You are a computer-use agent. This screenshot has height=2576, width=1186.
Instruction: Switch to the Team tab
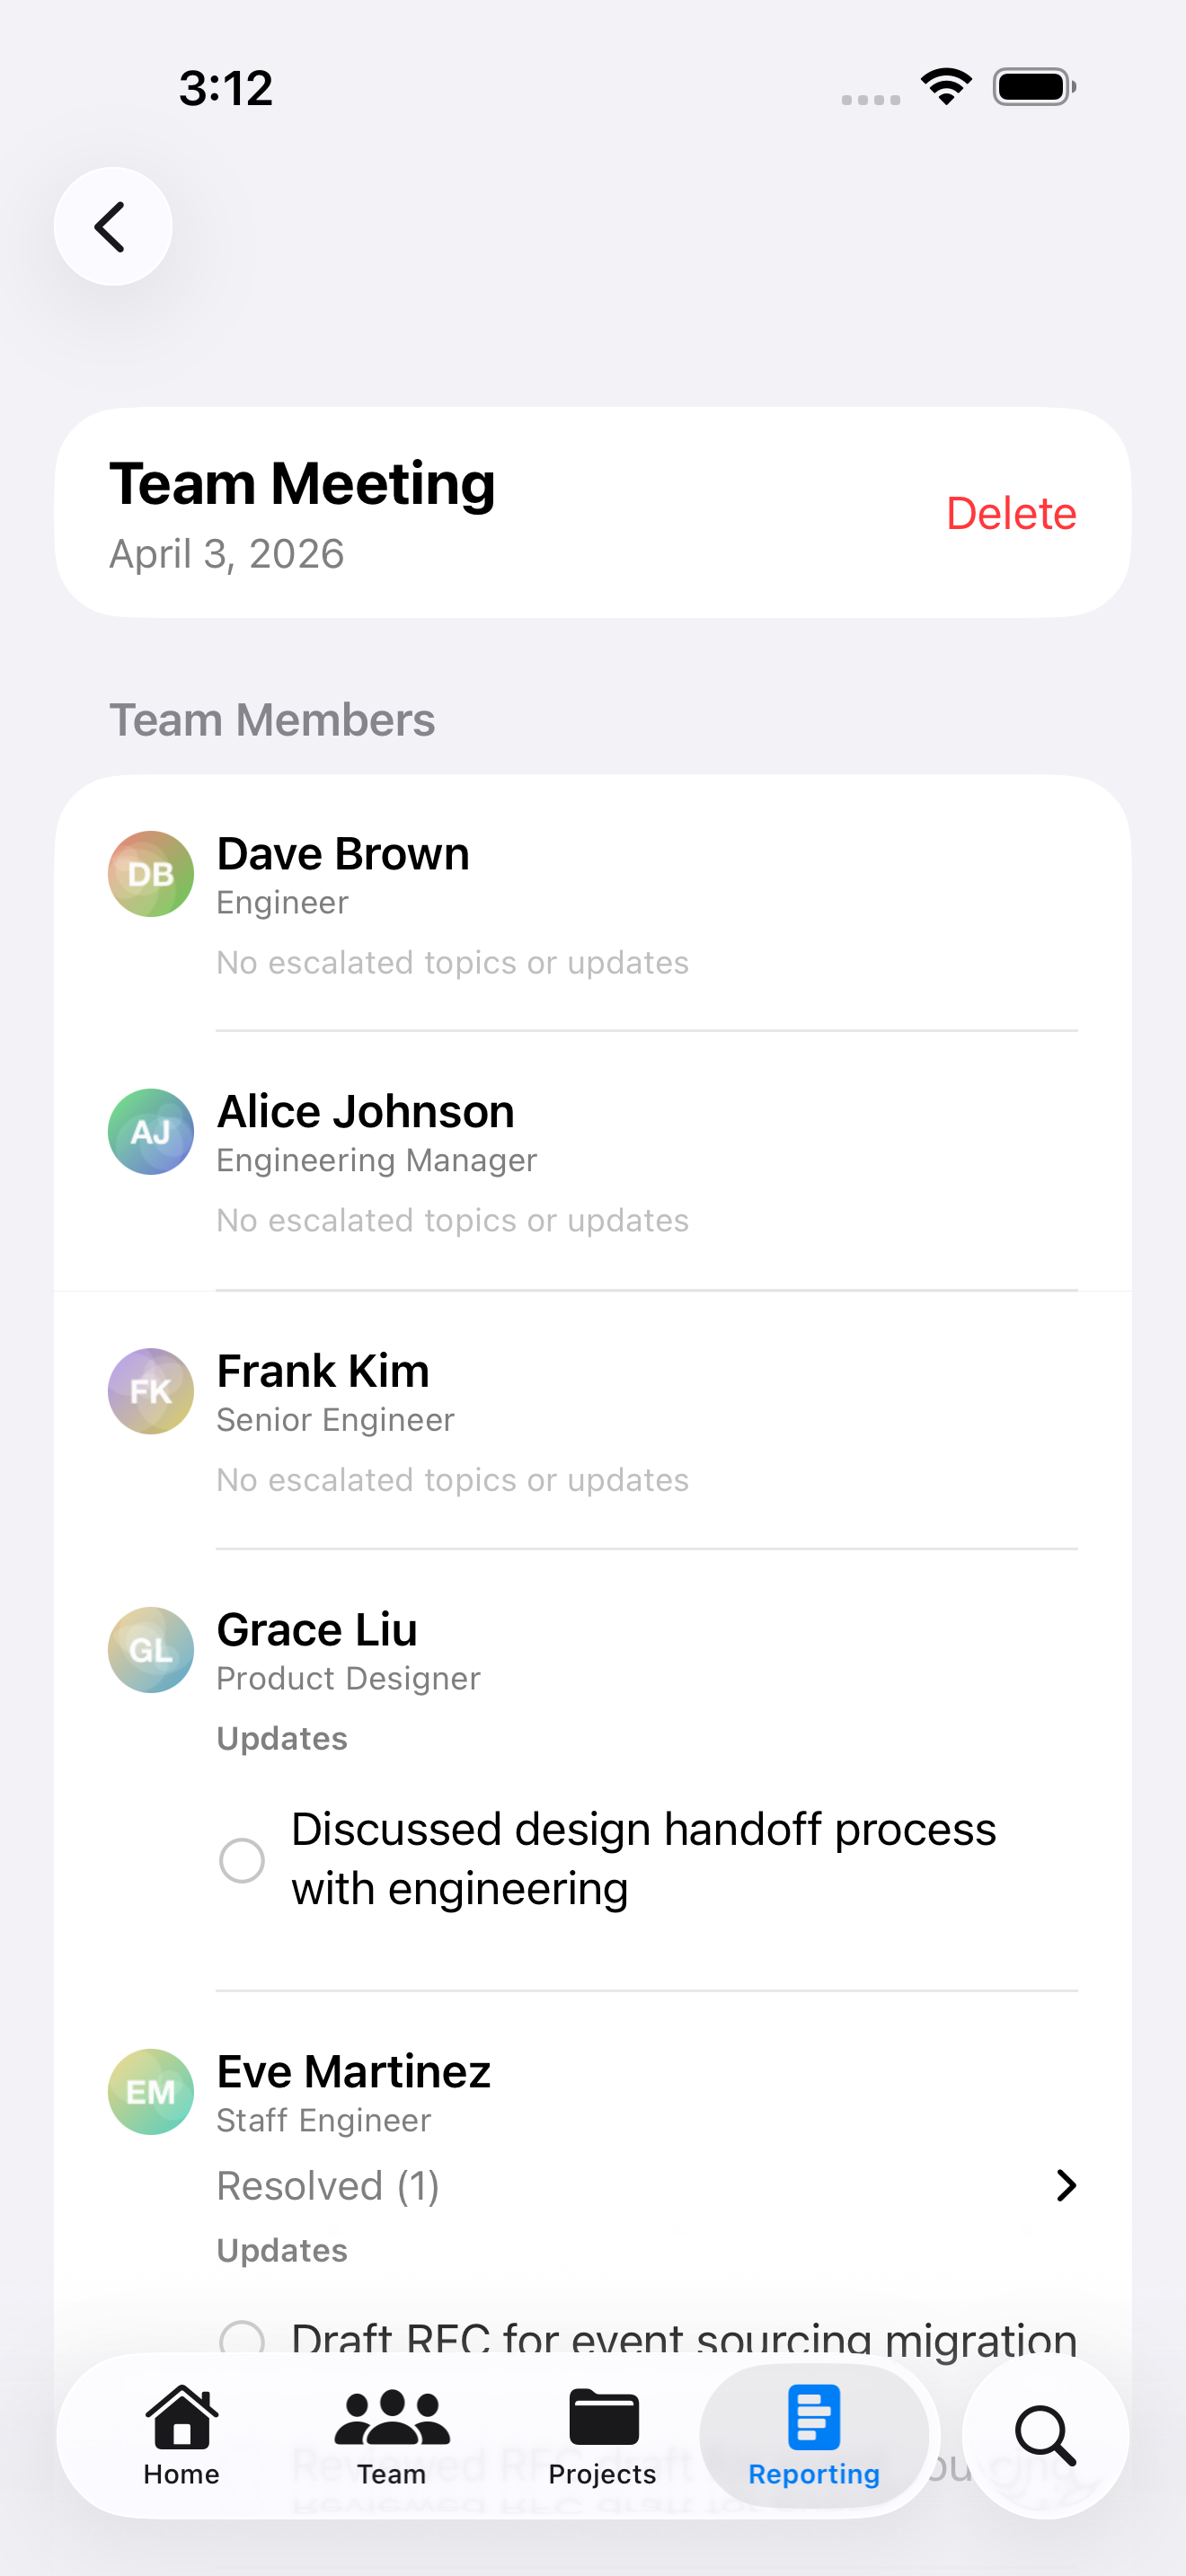pos(392,2435)
